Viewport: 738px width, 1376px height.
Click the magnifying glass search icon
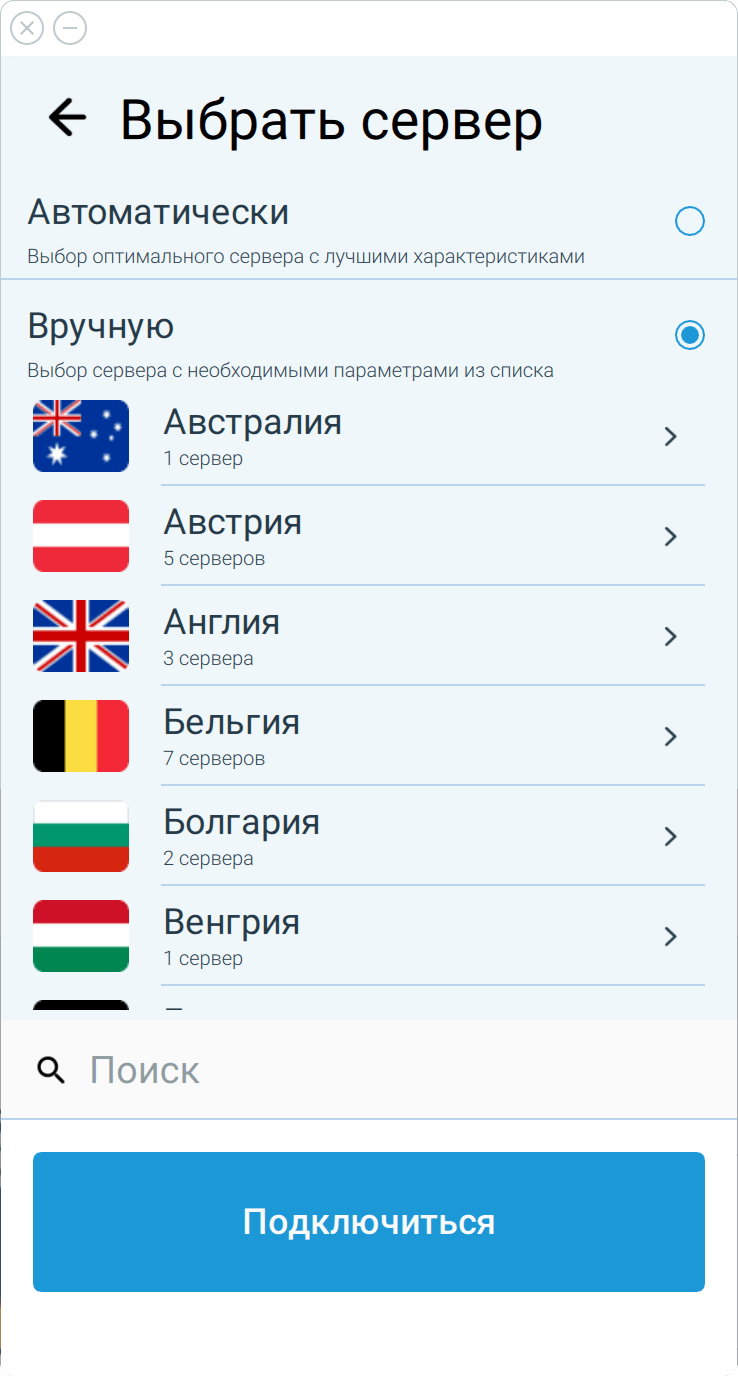pos(50,1069)
